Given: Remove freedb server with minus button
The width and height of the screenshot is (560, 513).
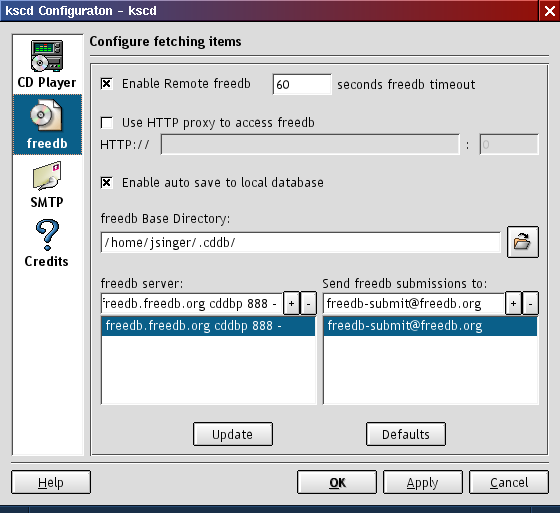Looking at the screenshot, I should (309, 304).
